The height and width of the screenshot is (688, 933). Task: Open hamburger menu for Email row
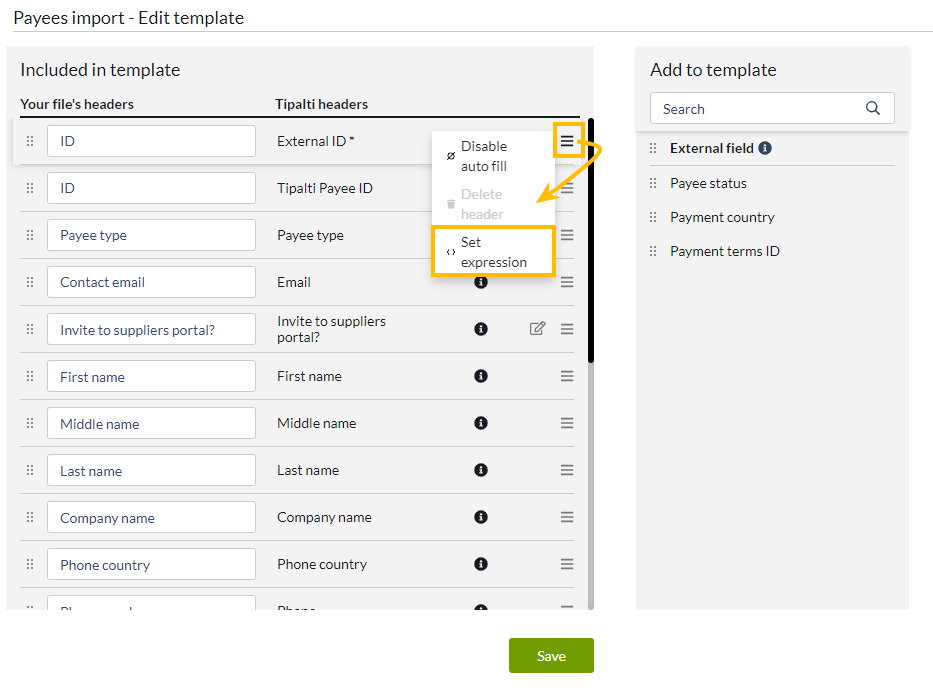(567, 282)
